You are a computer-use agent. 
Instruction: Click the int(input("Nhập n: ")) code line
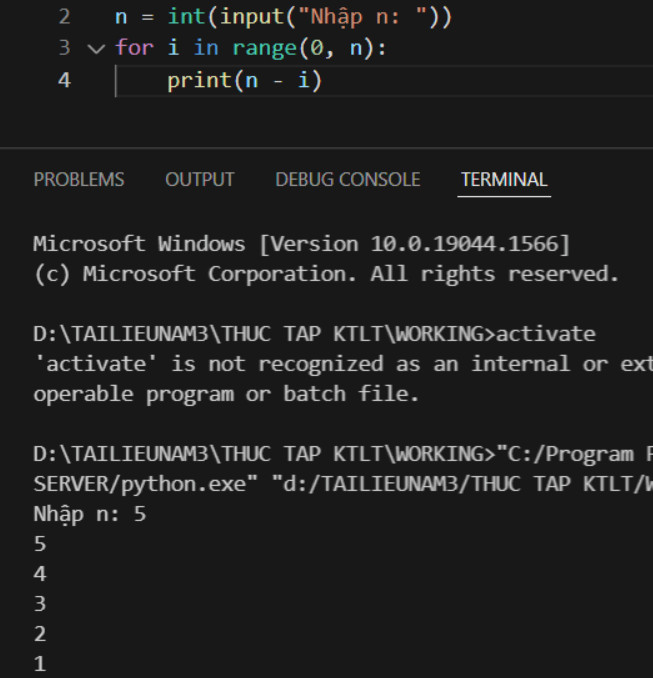click(283, 17)
